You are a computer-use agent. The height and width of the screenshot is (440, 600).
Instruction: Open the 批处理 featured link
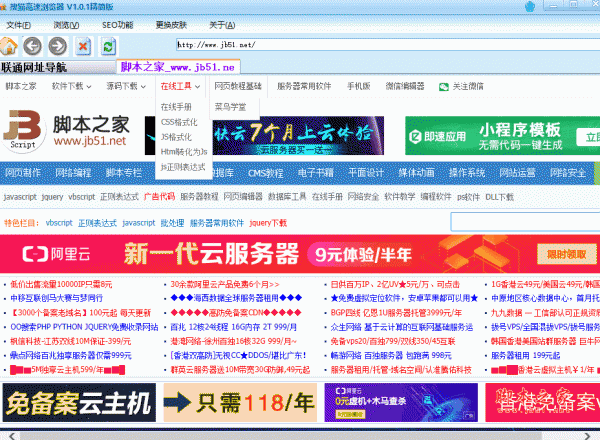(172, 223)
